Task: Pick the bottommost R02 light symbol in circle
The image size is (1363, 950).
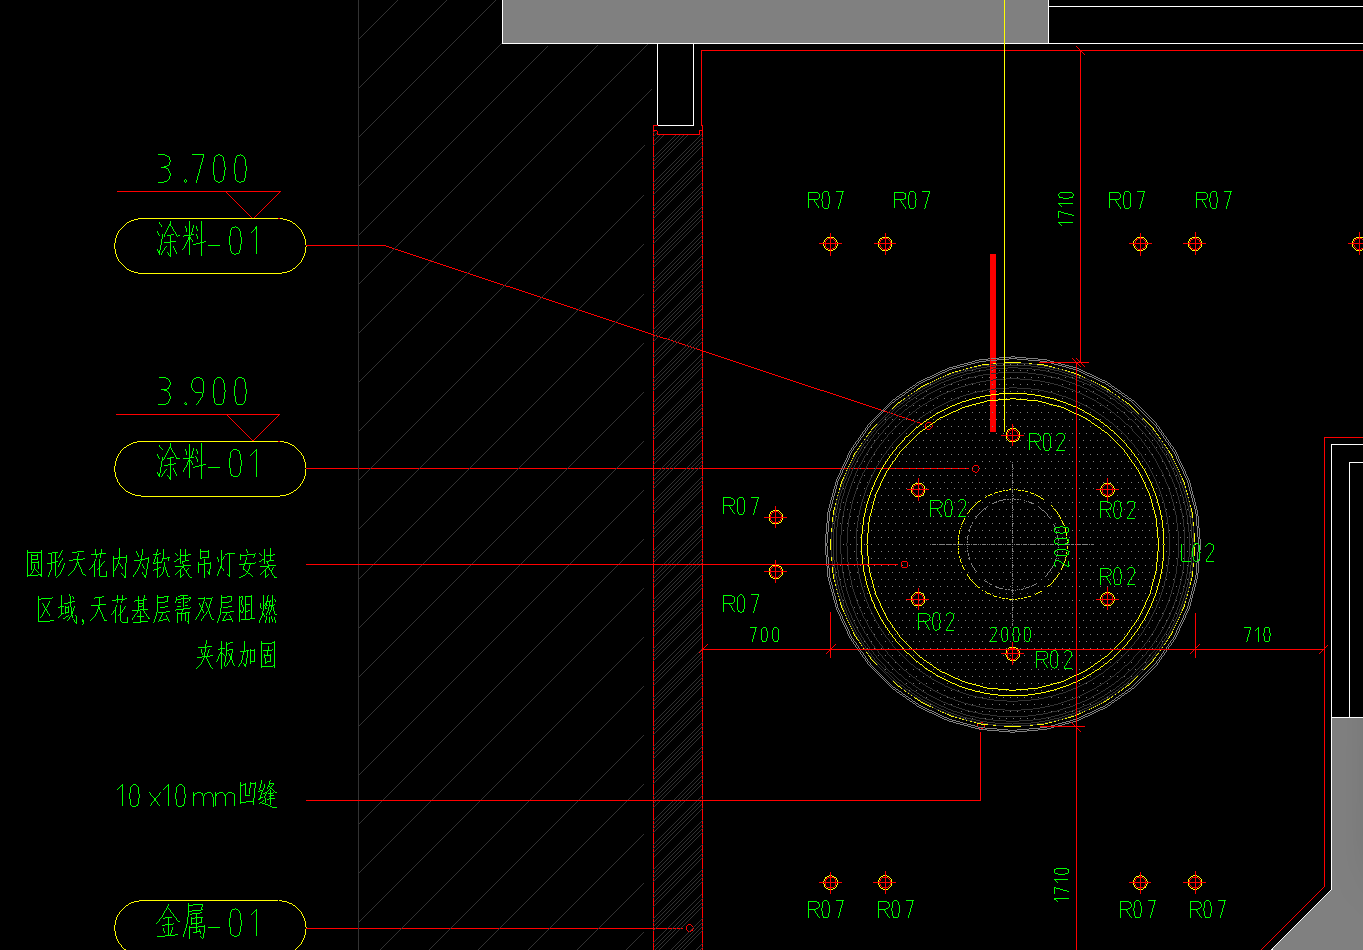Action: 1013,654
